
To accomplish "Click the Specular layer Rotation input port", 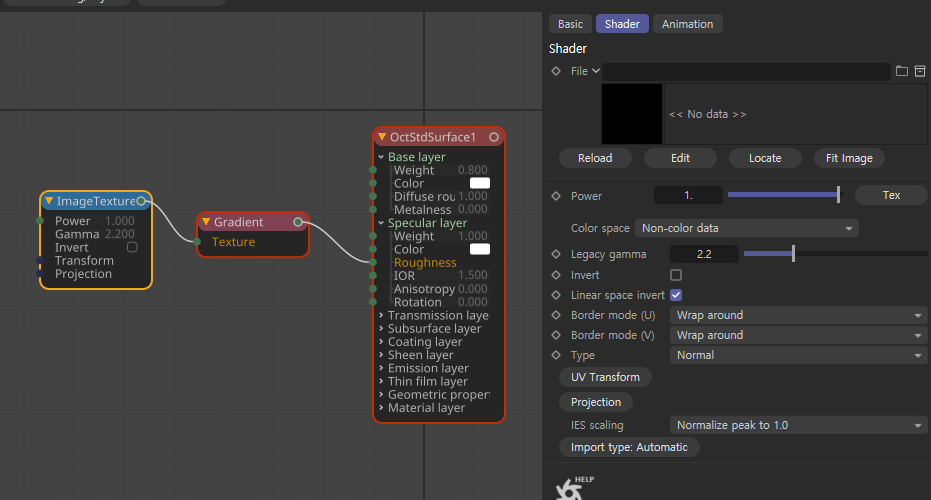I will coord(373,302).
